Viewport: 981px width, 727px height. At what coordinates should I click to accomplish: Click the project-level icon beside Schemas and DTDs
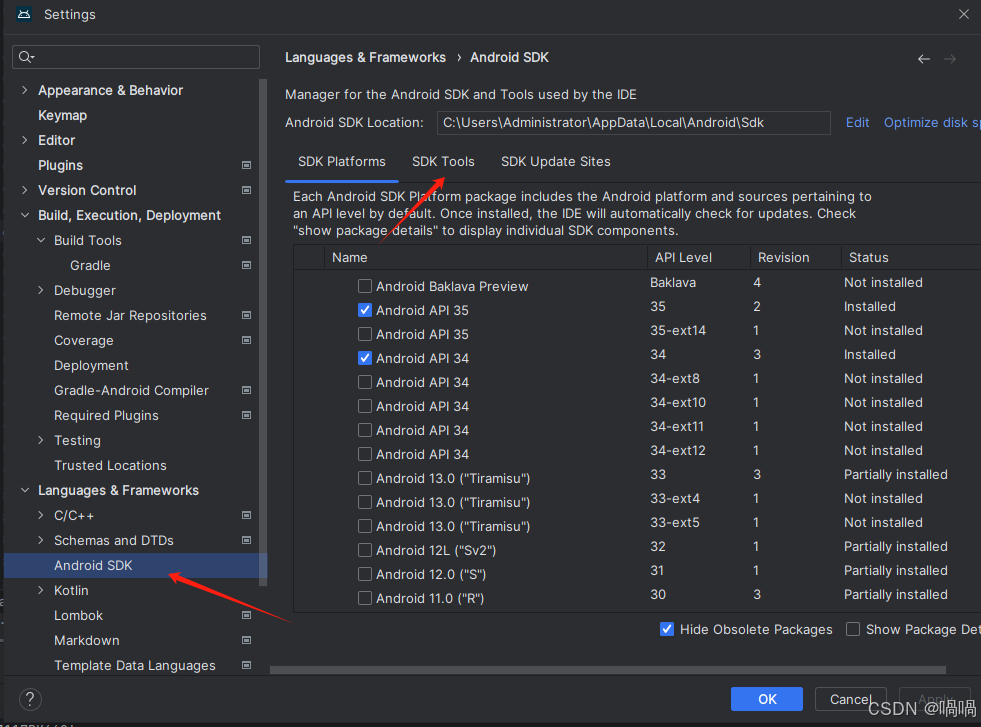tap(247, 541)
